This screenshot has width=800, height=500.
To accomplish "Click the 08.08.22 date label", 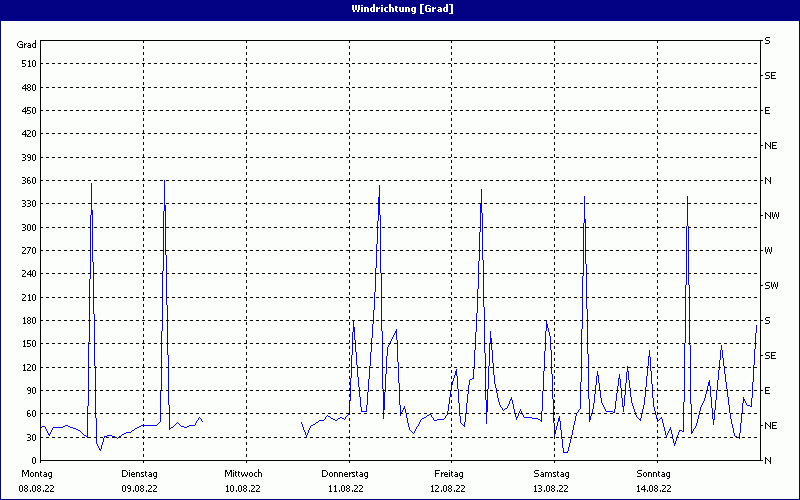I will [x=37, y=489].
